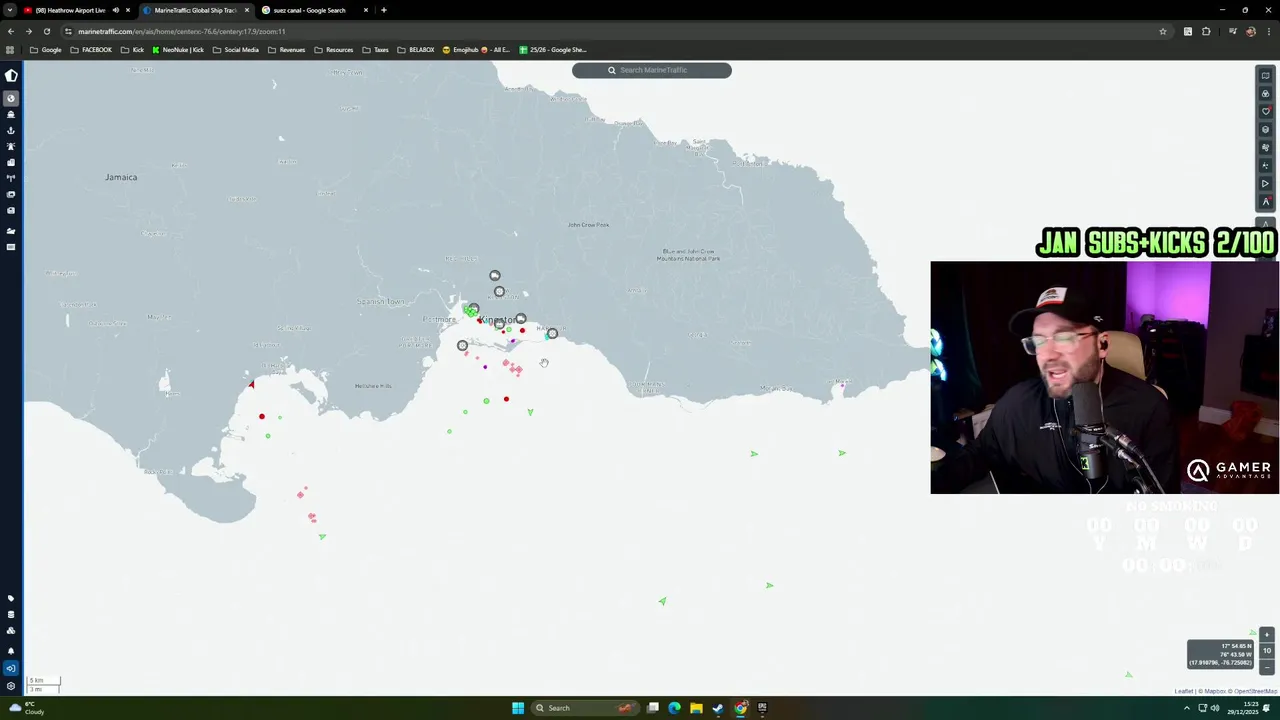This screenshot has width=1280, height=720.
Task: Close the suez canal Google Search tab
Action: pyautogui.click(x=366, y=10)
